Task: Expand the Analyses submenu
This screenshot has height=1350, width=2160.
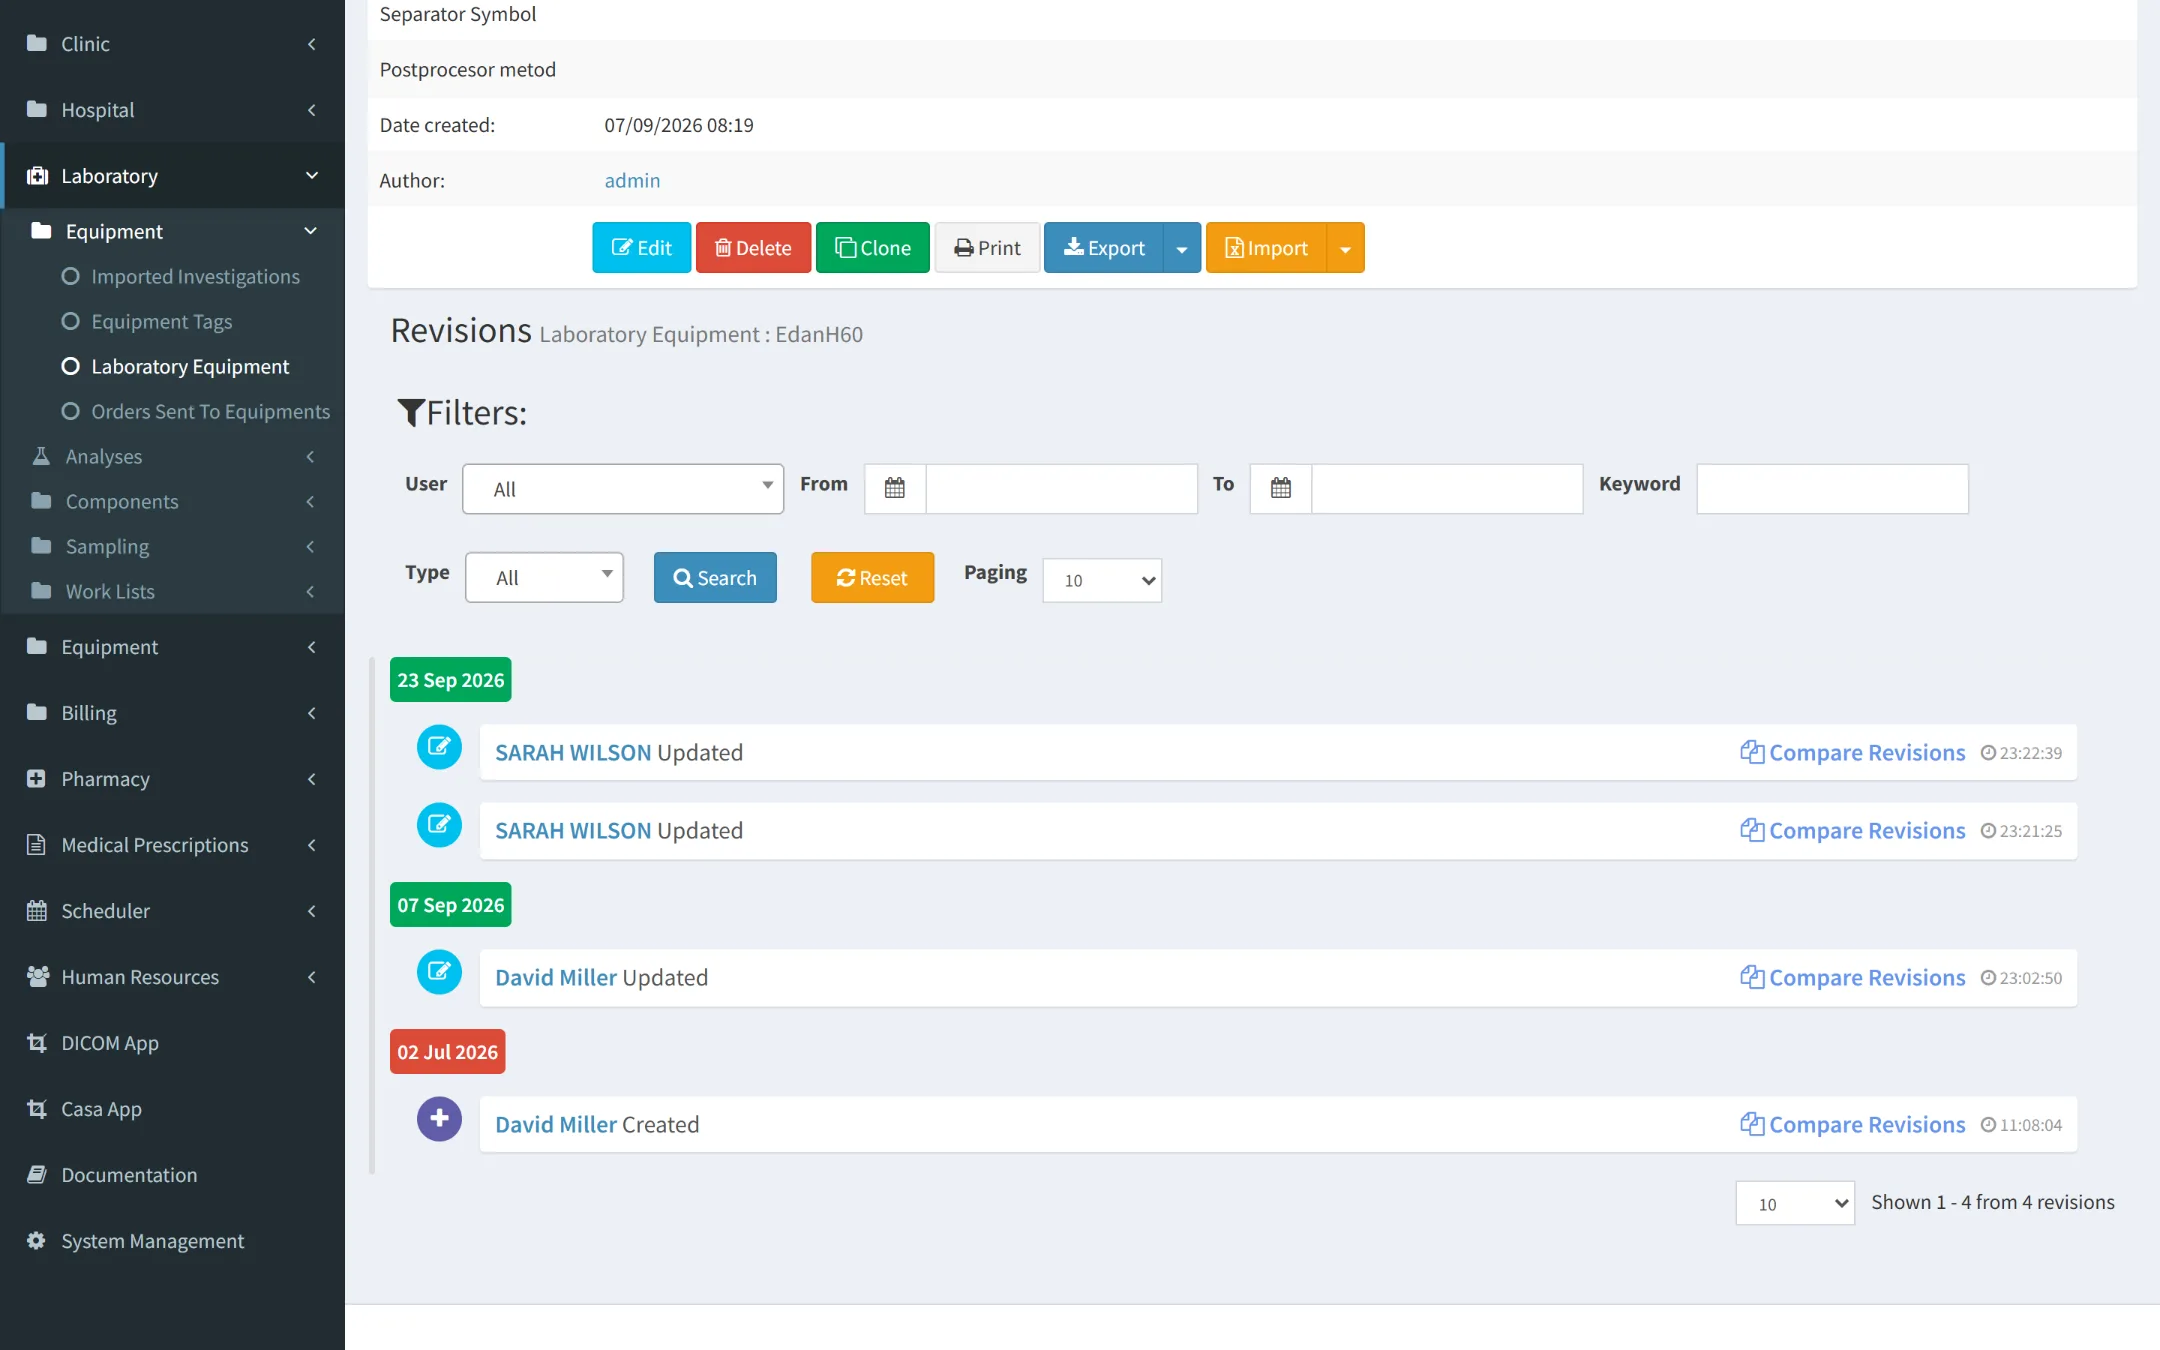Action: point(172,456)
